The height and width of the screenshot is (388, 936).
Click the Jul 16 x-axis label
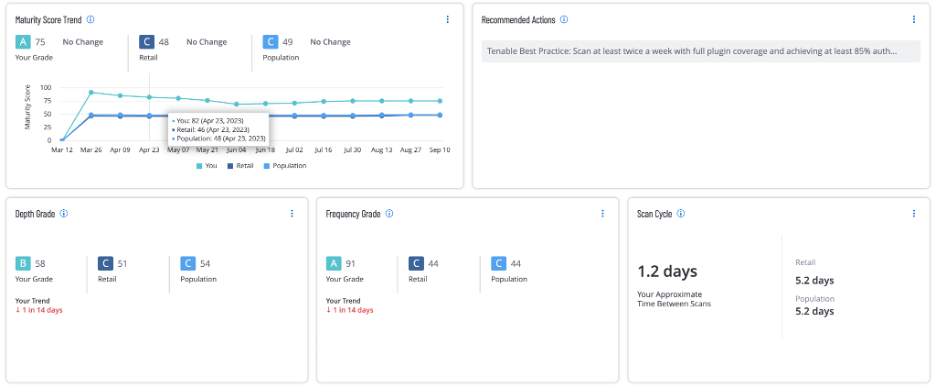click(324, 150)
